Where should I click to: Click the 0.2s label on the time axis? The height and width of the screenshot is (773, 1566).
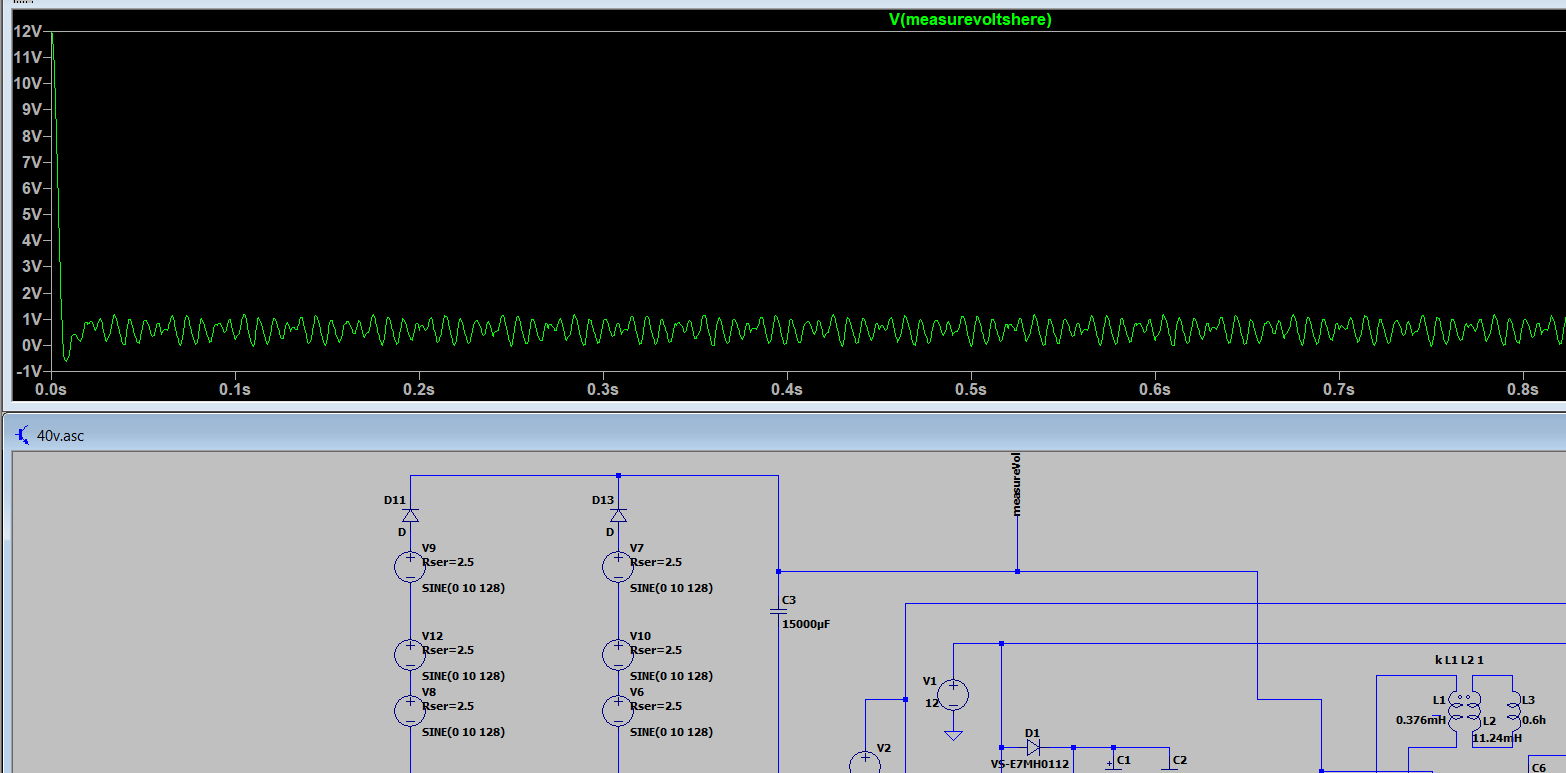[419, 389]
